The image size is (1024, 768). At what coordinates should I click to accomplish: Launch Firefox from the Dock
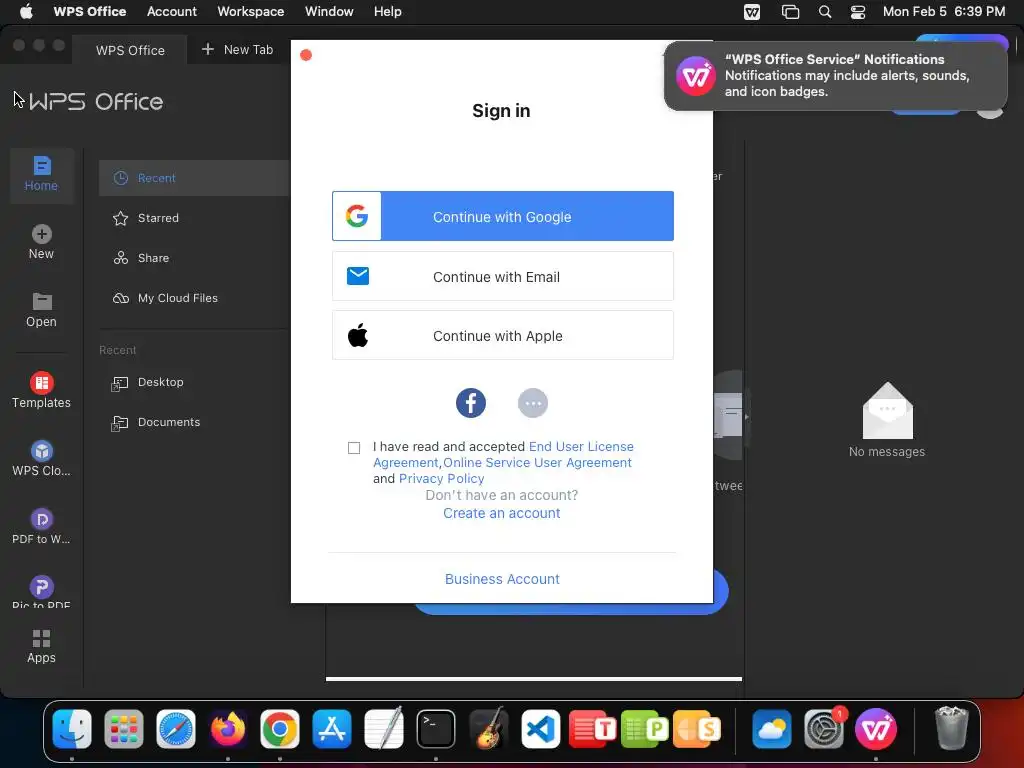[x=228, y=729]
